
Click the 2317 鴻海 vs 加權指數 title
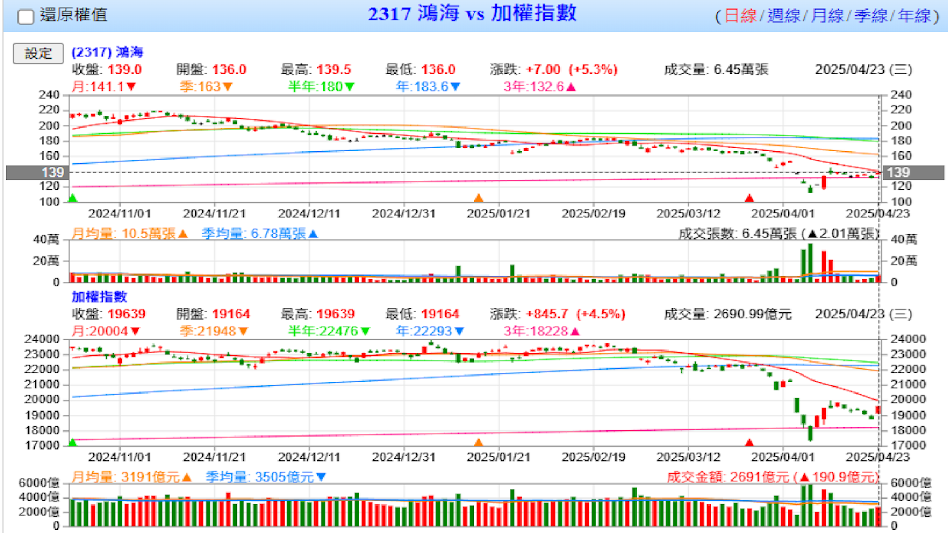(x=472, y=13)
